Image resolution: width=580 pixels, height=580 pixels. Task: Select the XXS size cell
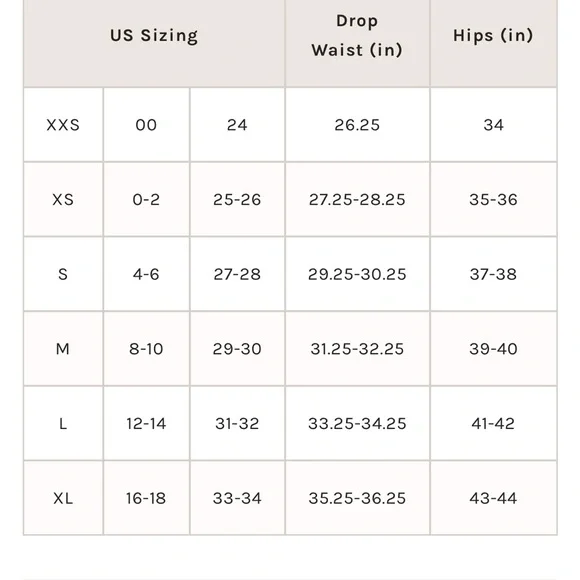point(63,125)
